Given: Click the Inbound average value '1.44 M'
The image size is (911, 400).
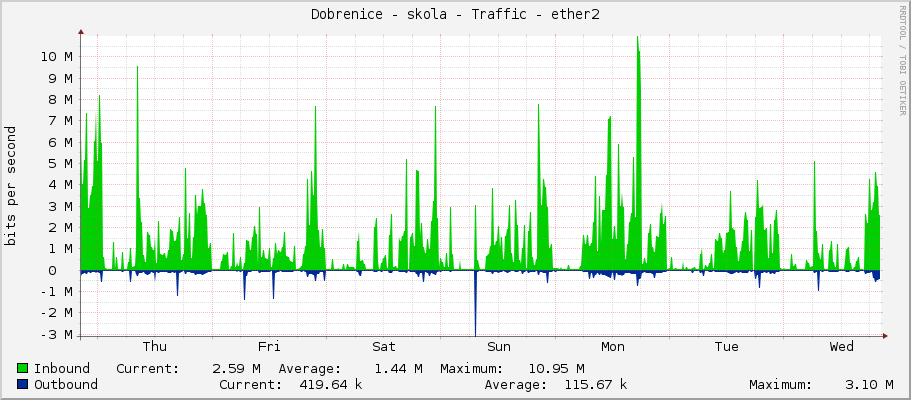Looking at the screenshot, I should coord(398,369).
